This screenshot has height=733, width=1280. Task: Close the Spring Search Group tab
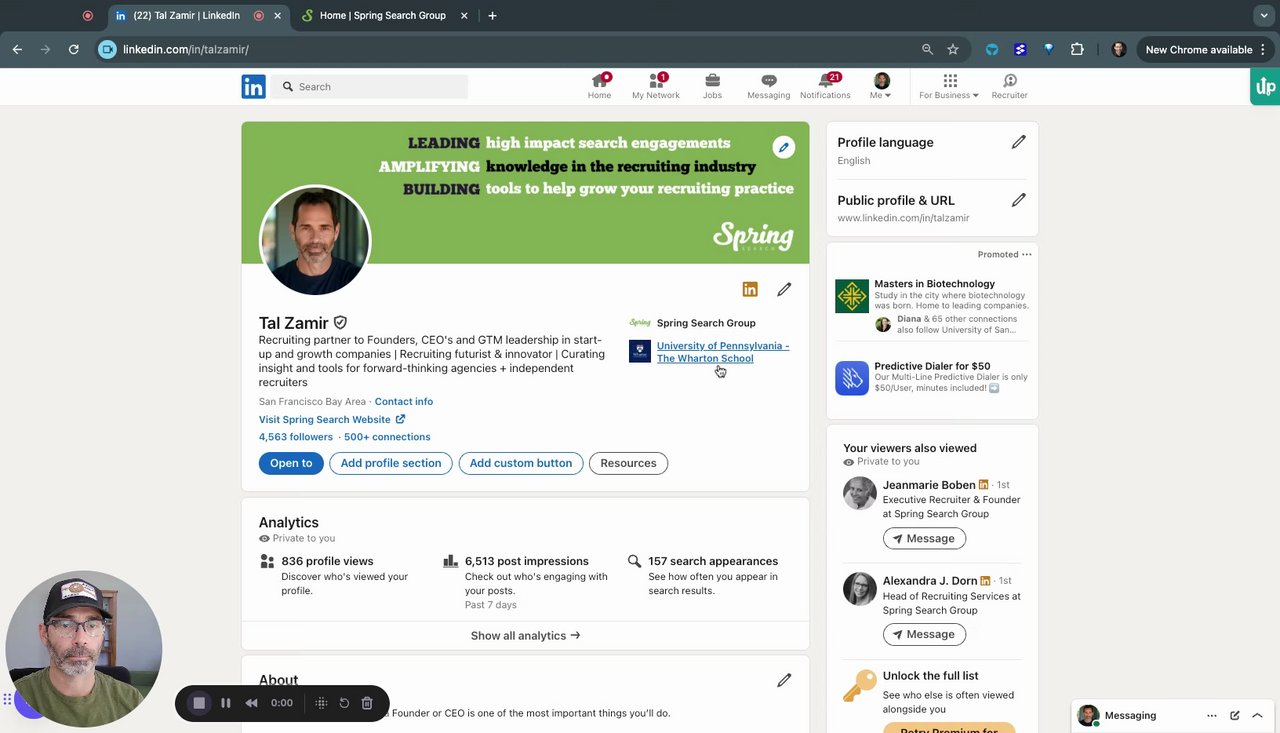[465, 15]
